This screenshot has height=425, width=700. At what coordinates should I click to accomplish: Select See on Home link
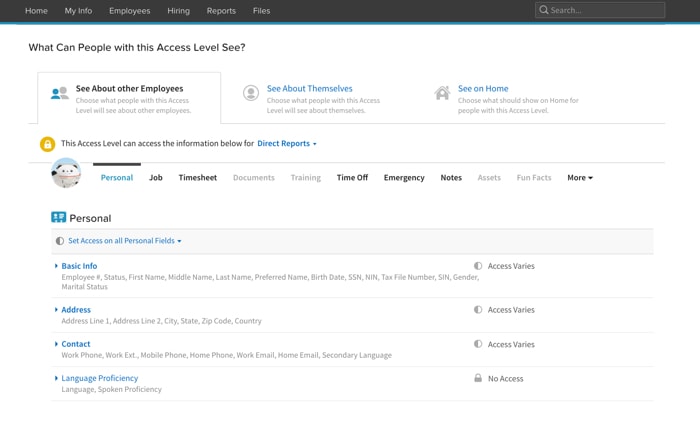click(x=483, y=89)
